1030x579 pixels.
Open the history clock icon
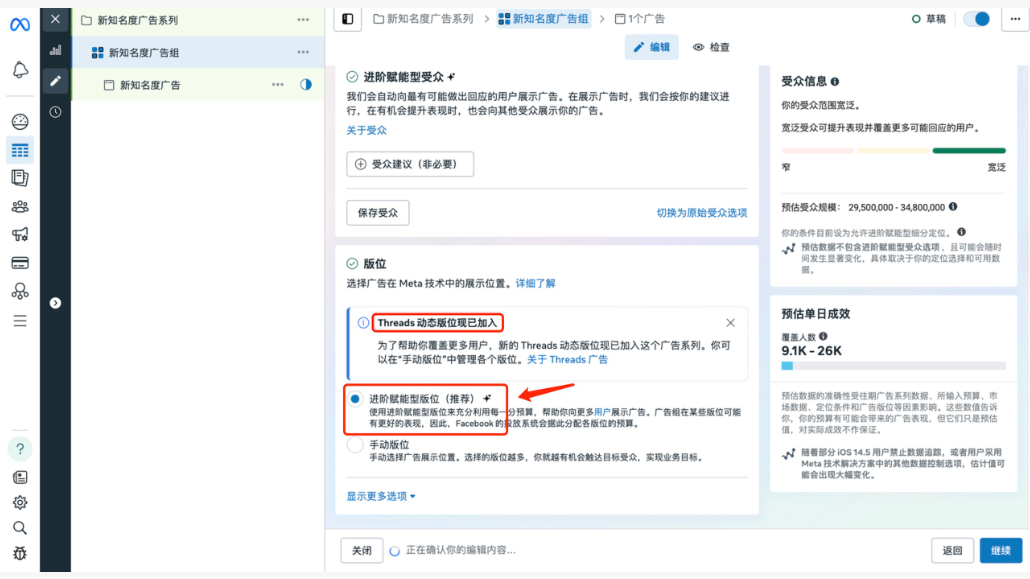point(55,112)
